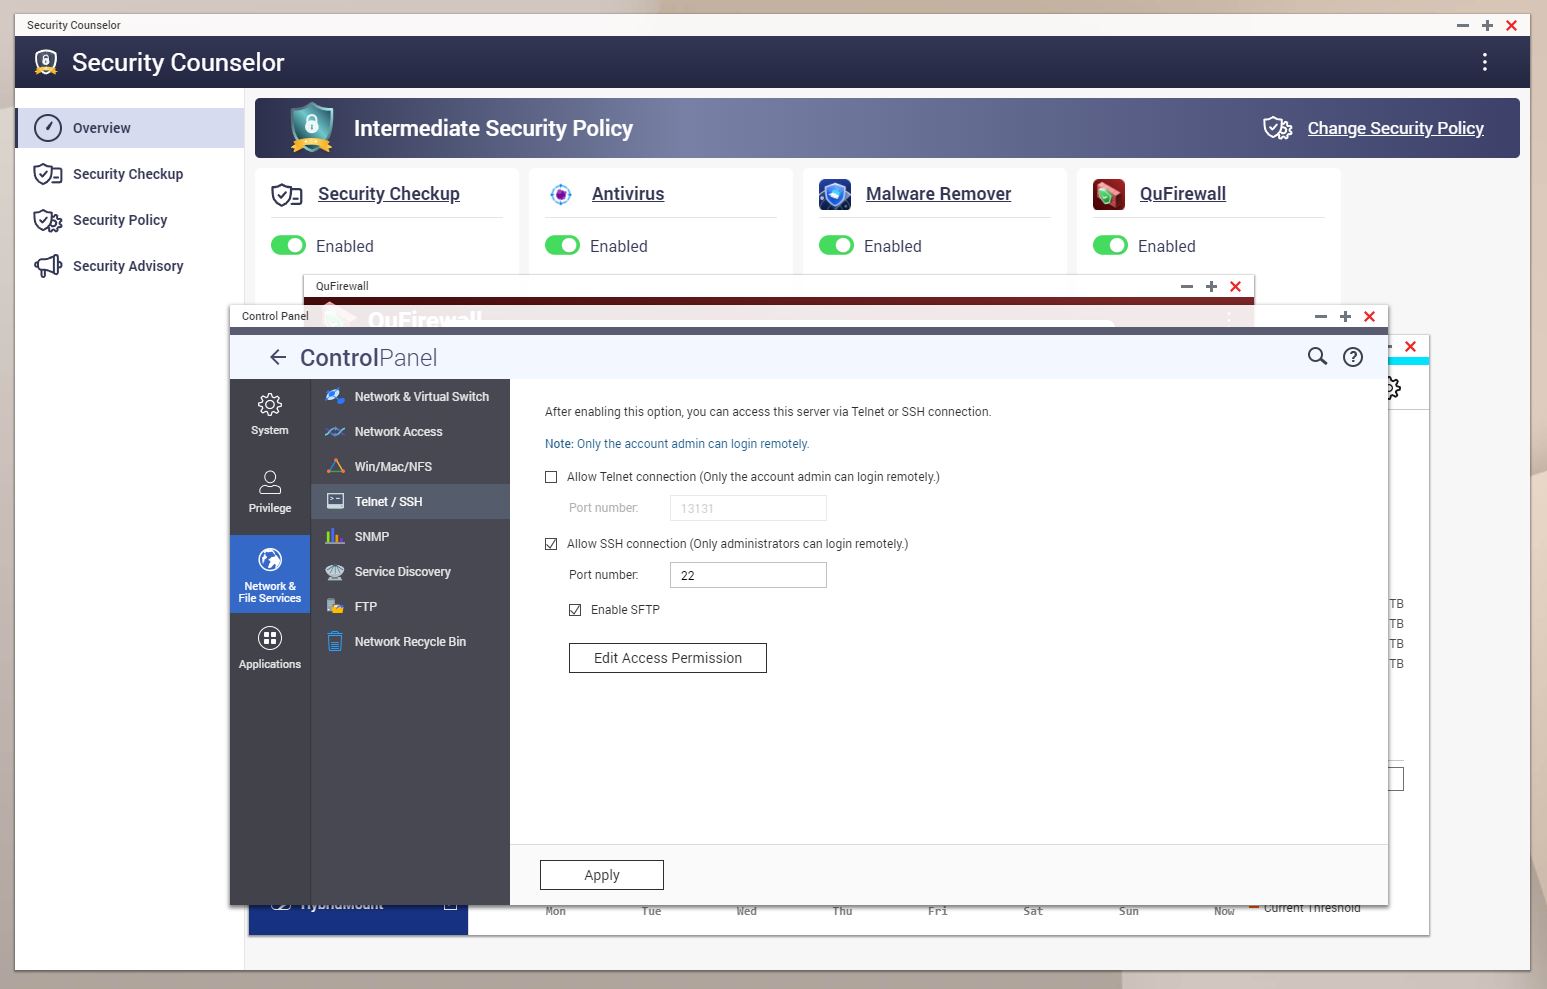Select SNMP in the sidebar menu
This screenshot has width=1547, height=989.
point(371,537)
